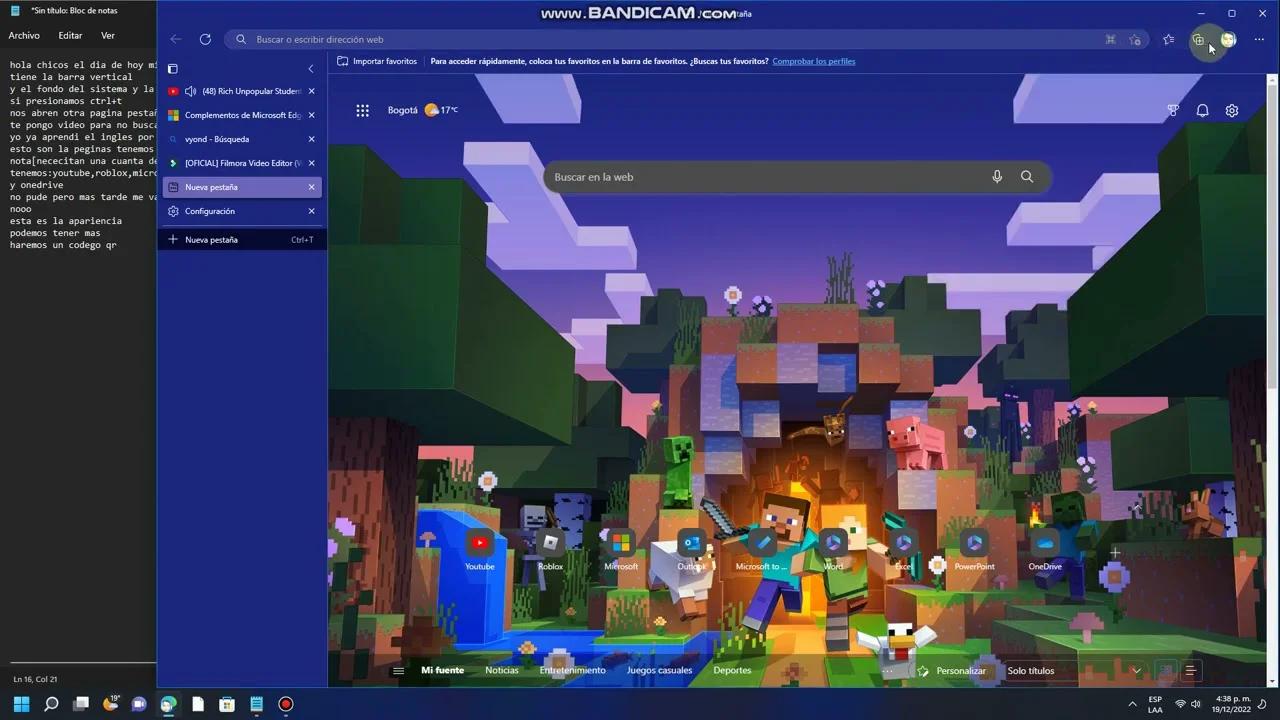Open Comprobar los perfiles link

[x=814, y=61]
